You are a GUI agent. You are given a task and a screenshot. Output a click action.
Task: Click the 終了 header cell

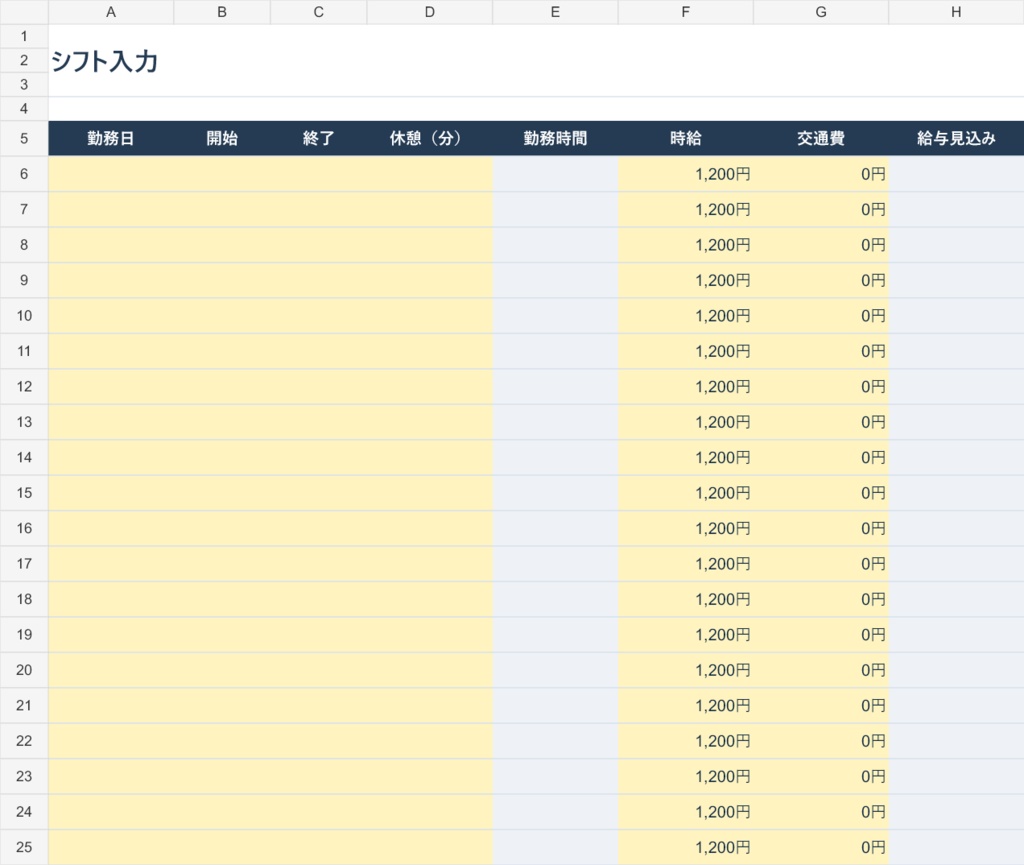319,138
